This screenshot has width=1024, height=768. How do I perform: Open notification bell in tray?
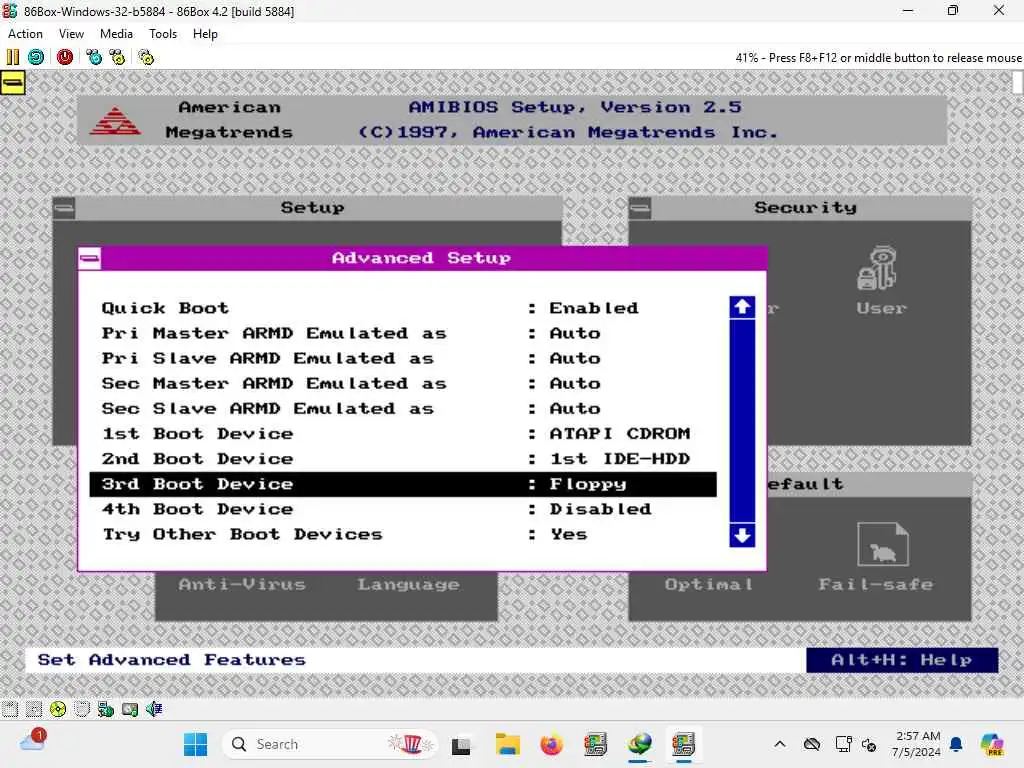(956, 744)
